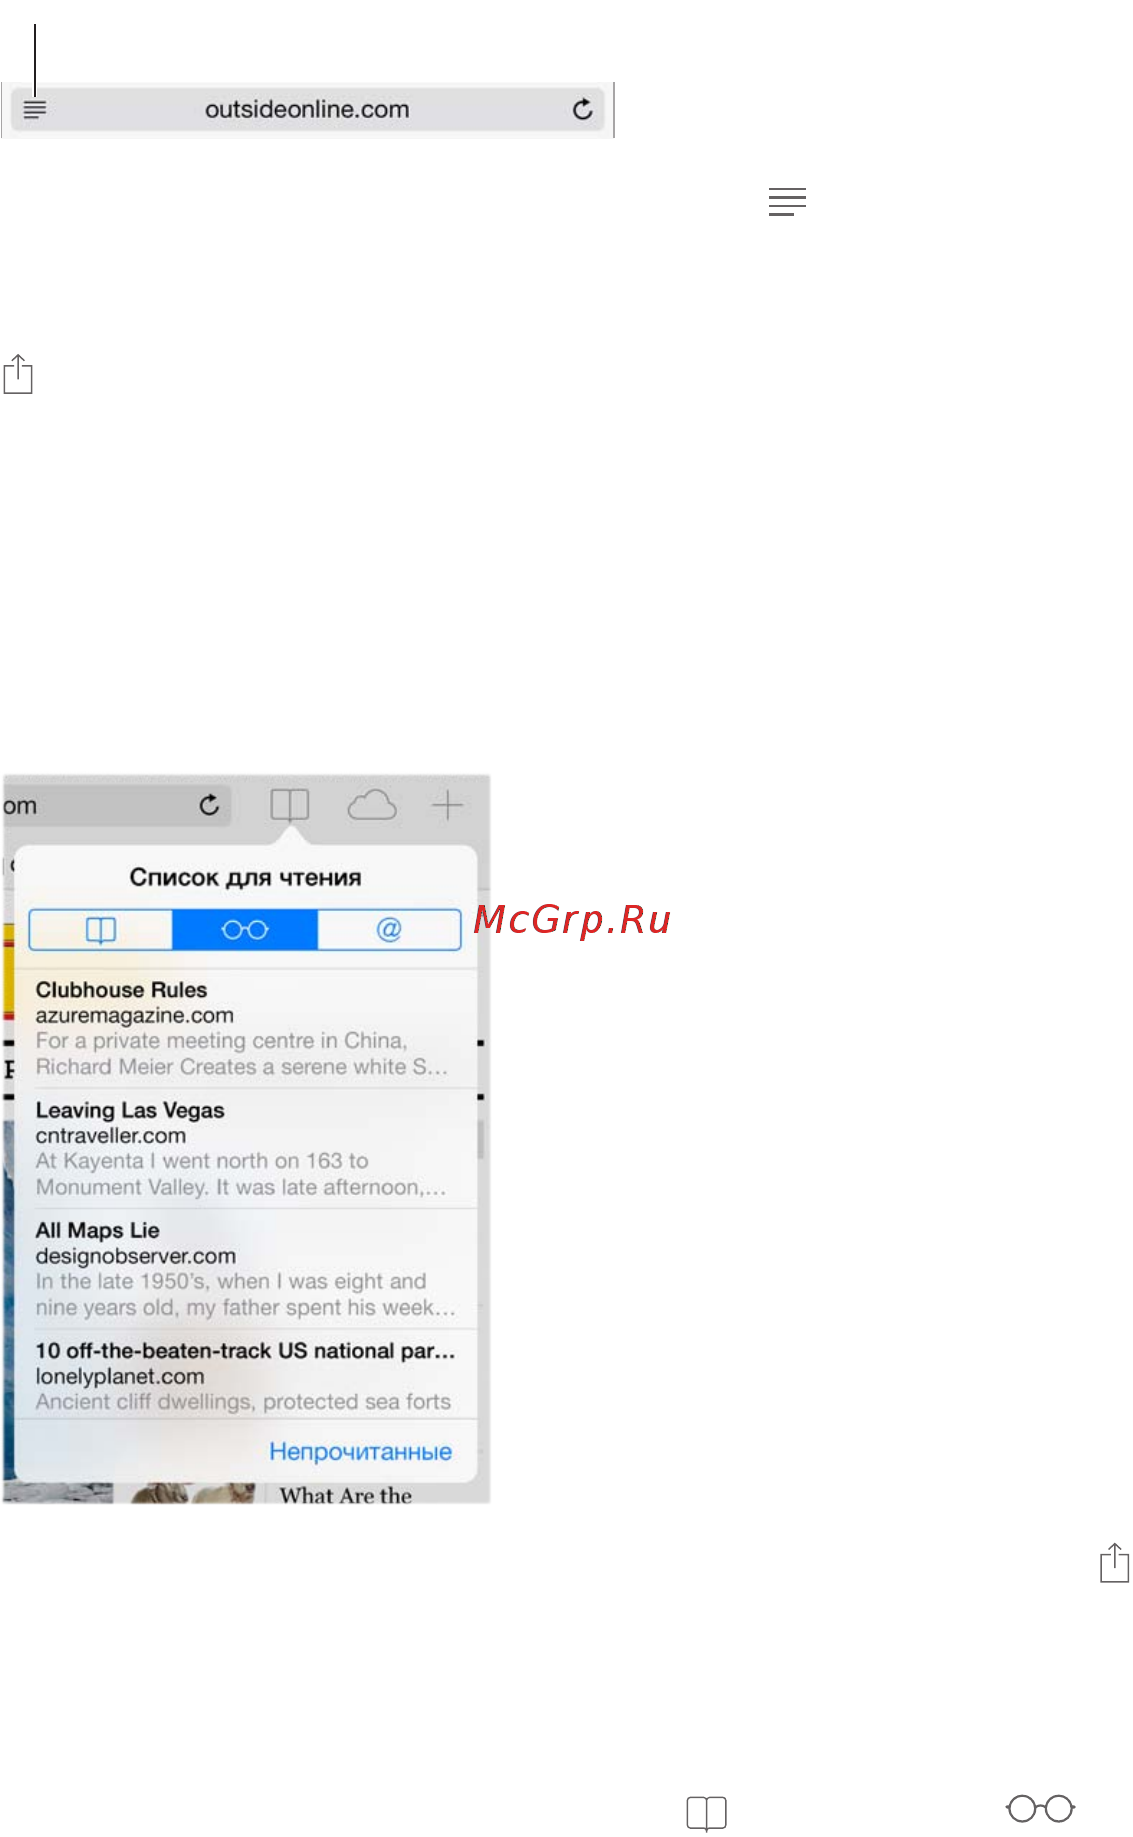This screenshot has height=1837, width=1133.
Task: Select the Reading List glasses tab
Action: click(245, 930)
